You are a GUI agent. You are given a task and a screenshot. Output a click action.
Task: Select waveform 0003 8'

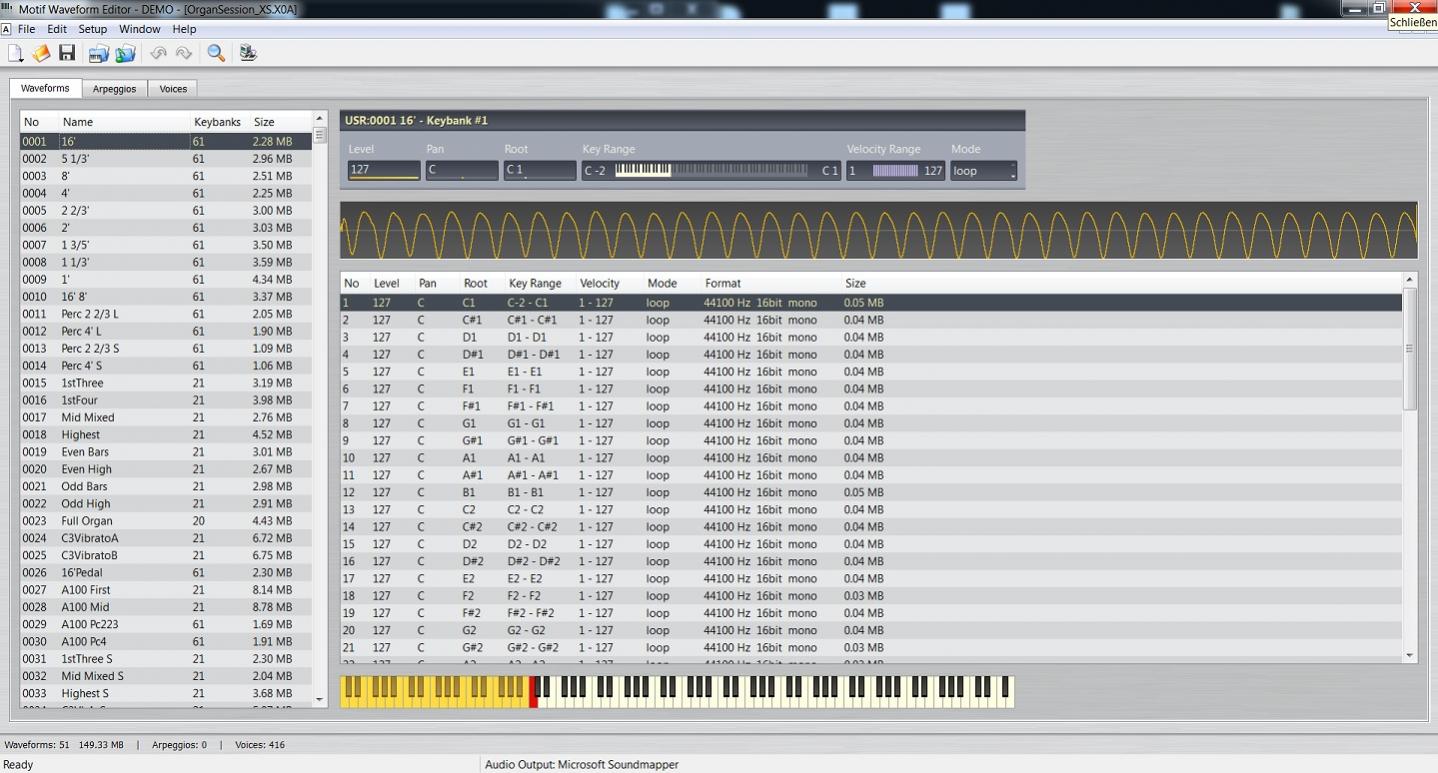coord(166,176)
